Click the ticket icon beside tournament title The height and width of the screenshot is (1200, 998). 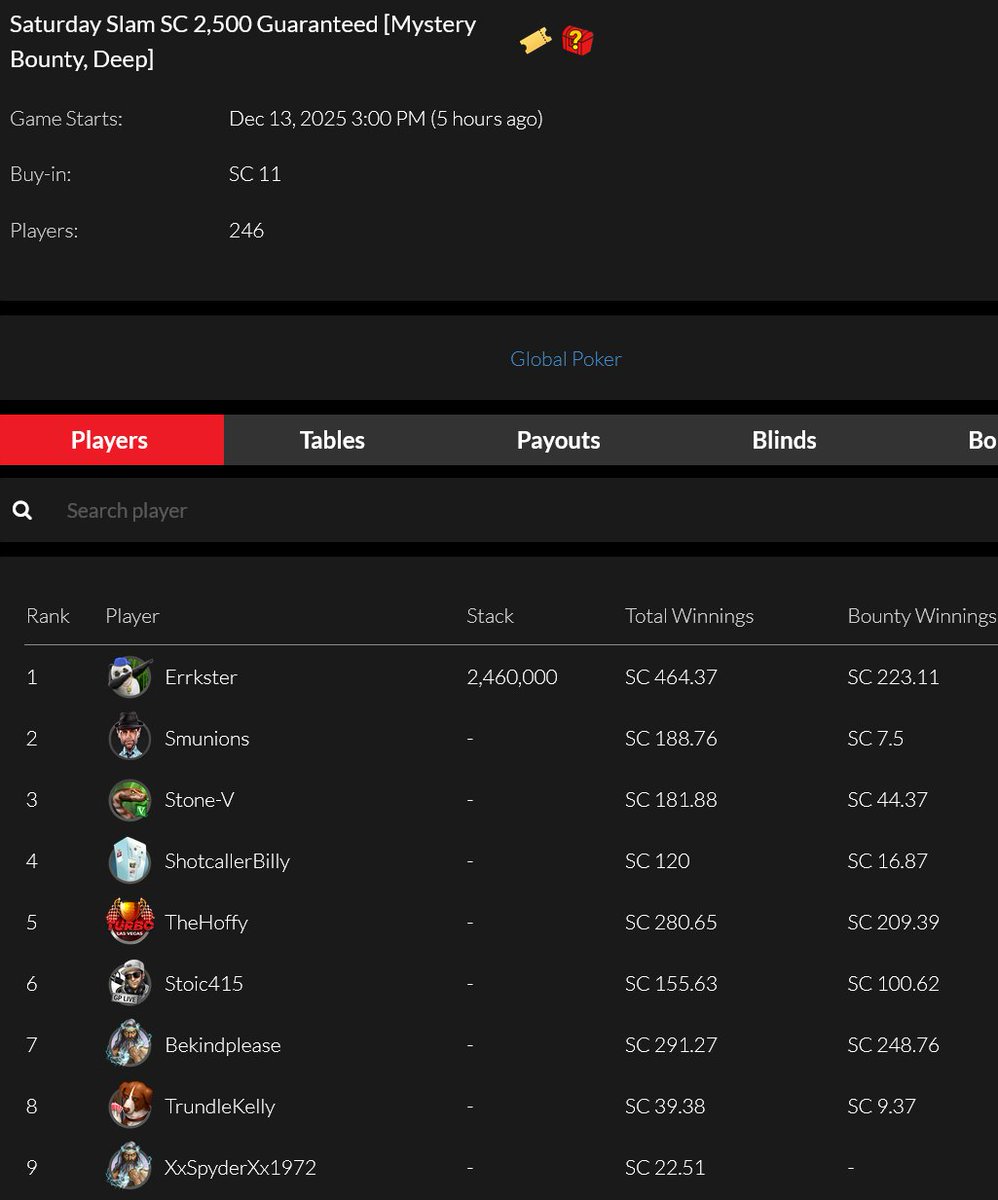(x=536, y=41)
